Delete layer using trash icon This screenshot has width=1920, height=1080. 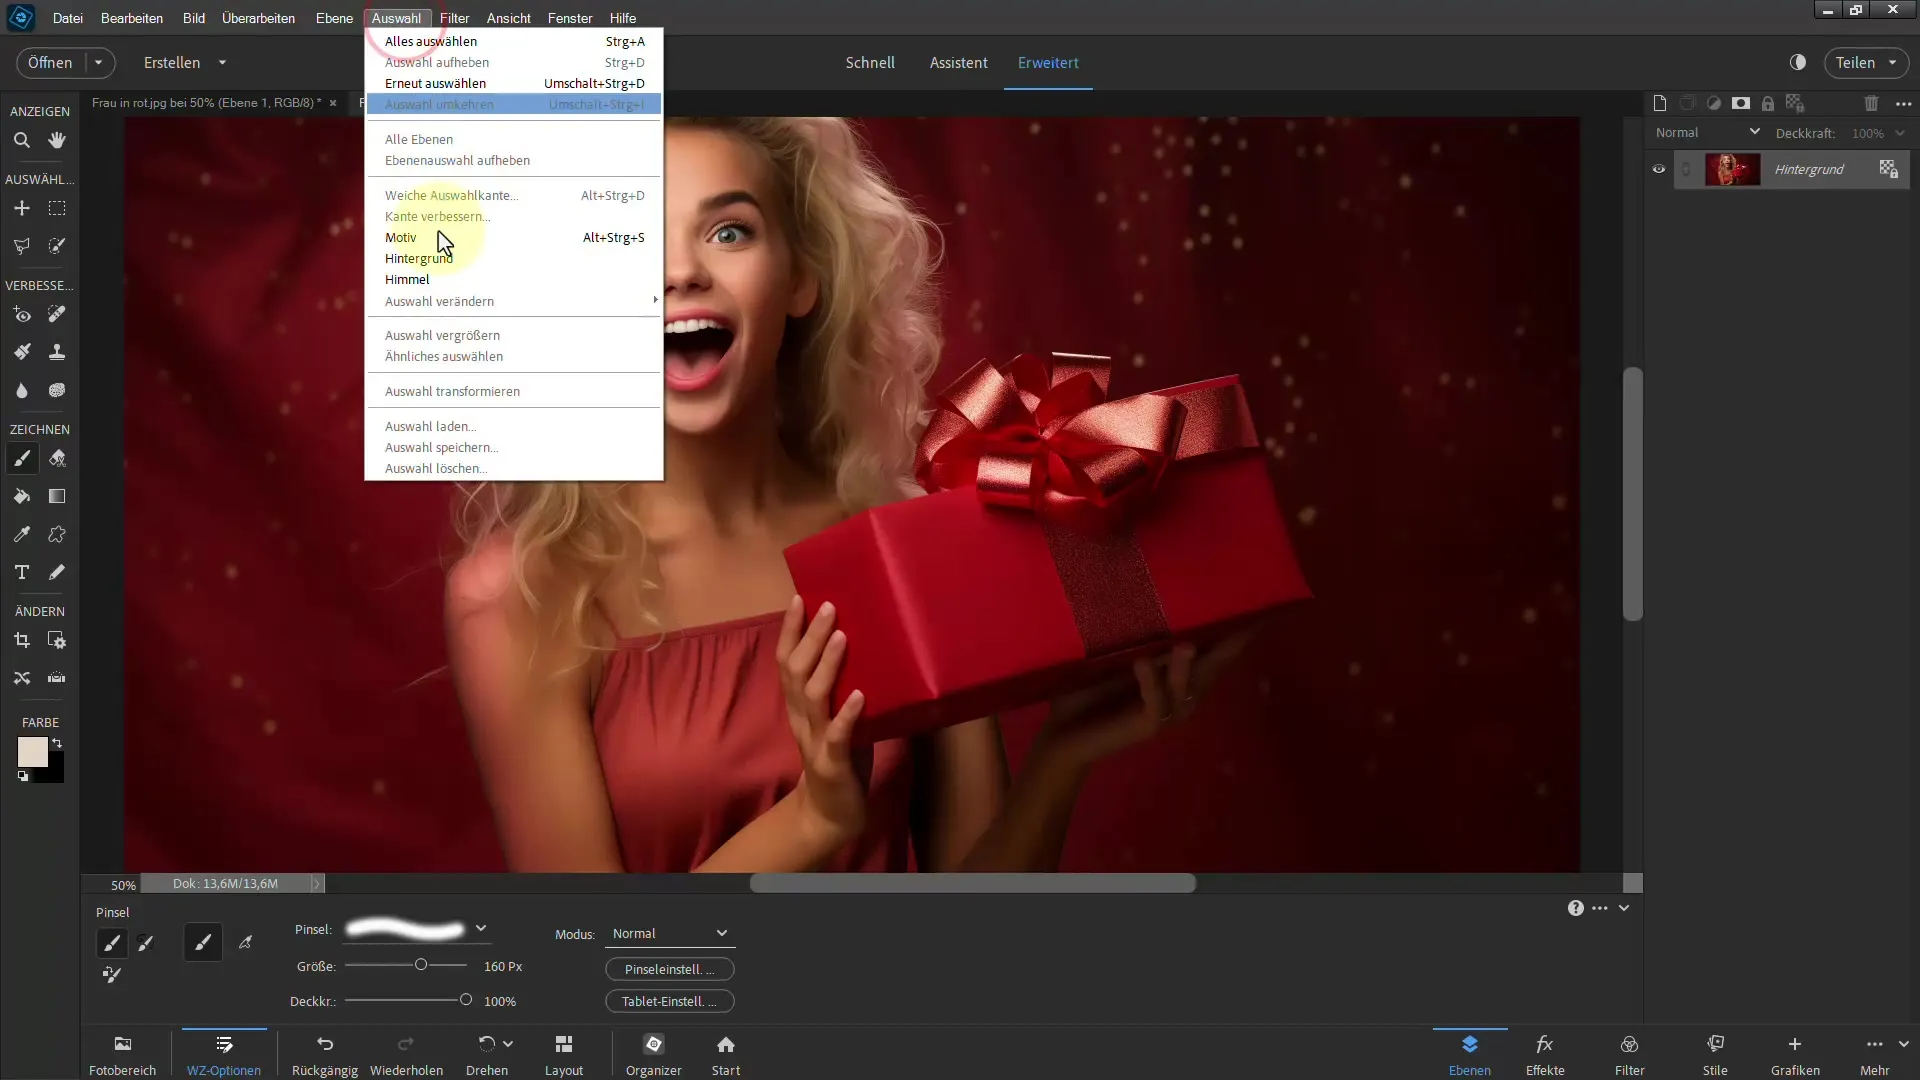click(1871, 103)
